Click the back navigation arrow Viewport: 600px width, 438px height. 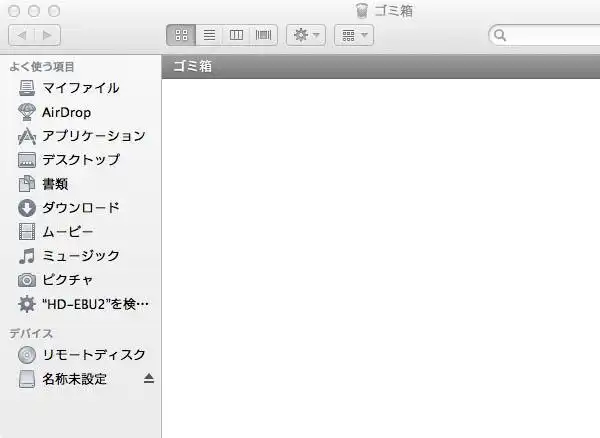21,34
